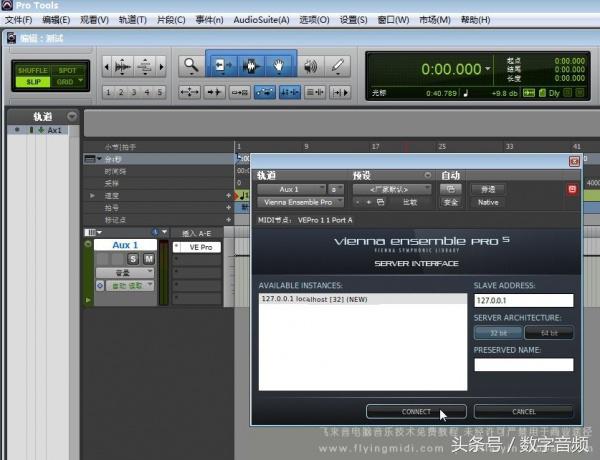
Task: Click the zoom-out left arrow button
Action: 107,67
